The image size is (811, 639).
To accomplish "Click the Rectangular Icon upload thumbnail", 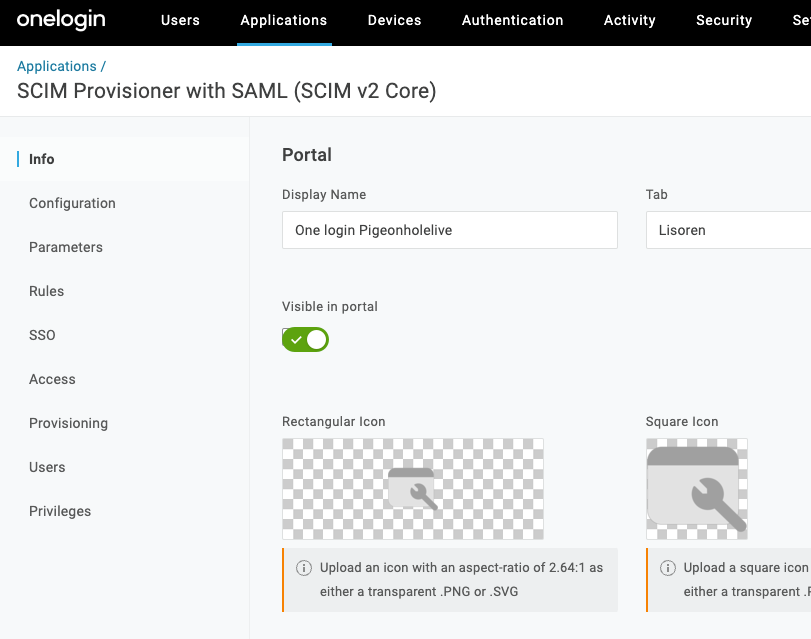I will (x=413, y=489).
